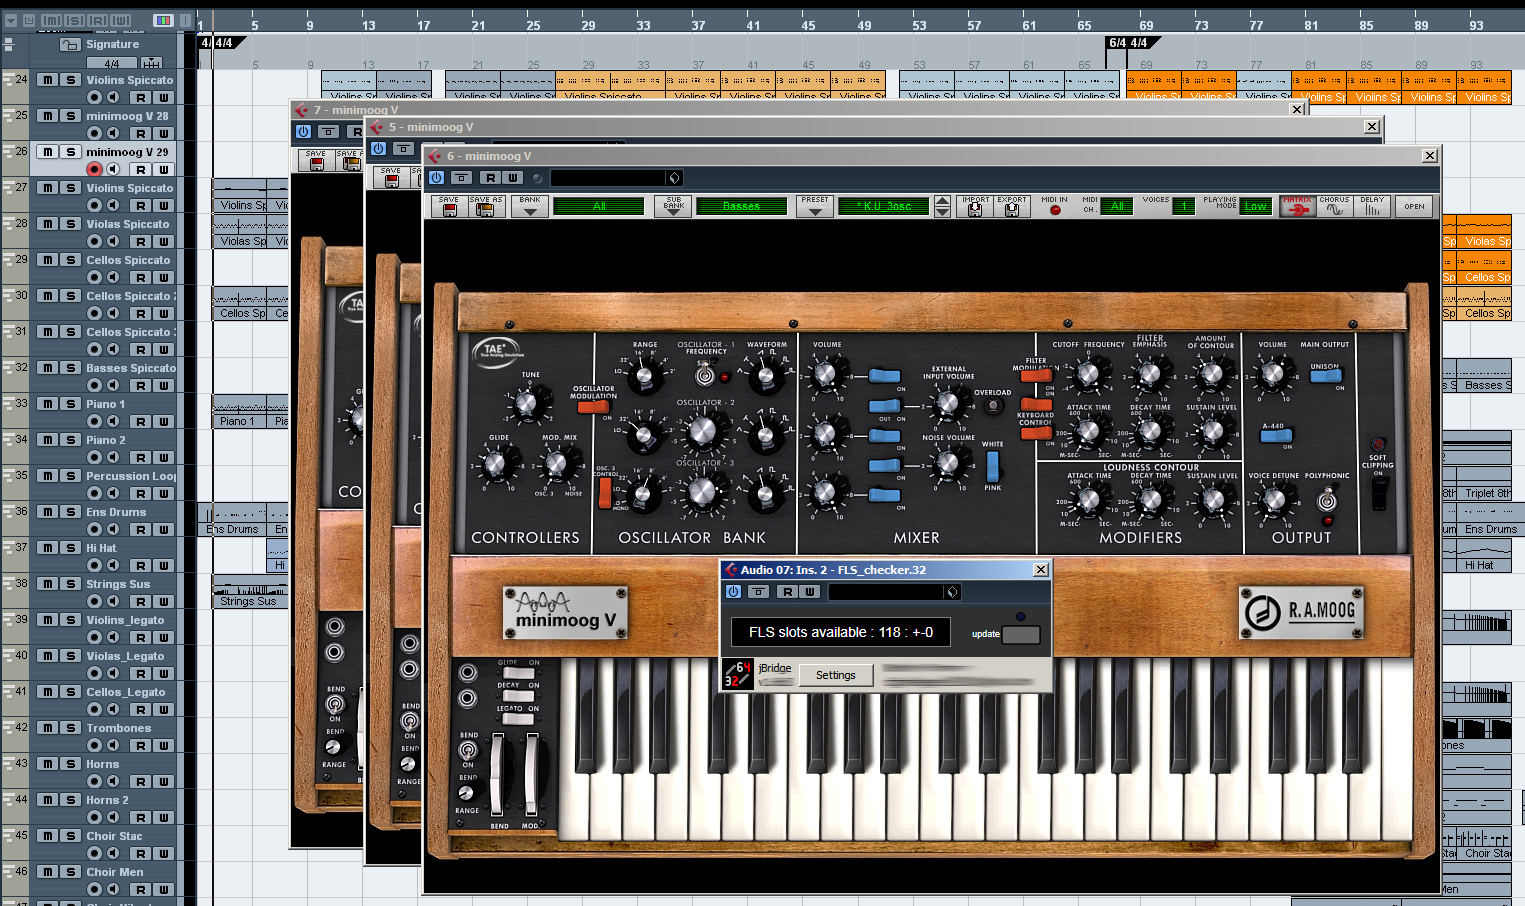Click the Voices count display
Image resolution: width=1525 pixels, height=906 pixels.
[x=1184, y=206]
